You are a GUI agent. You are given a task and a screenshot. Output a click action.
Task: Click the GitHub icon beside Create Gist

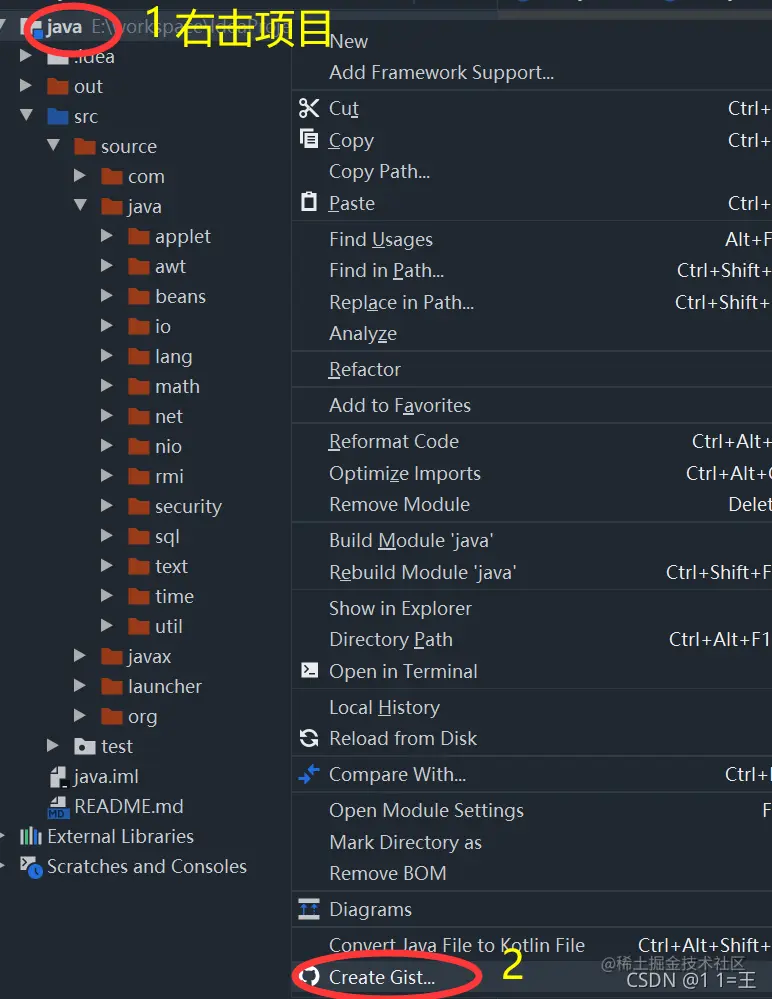[310, 976]
